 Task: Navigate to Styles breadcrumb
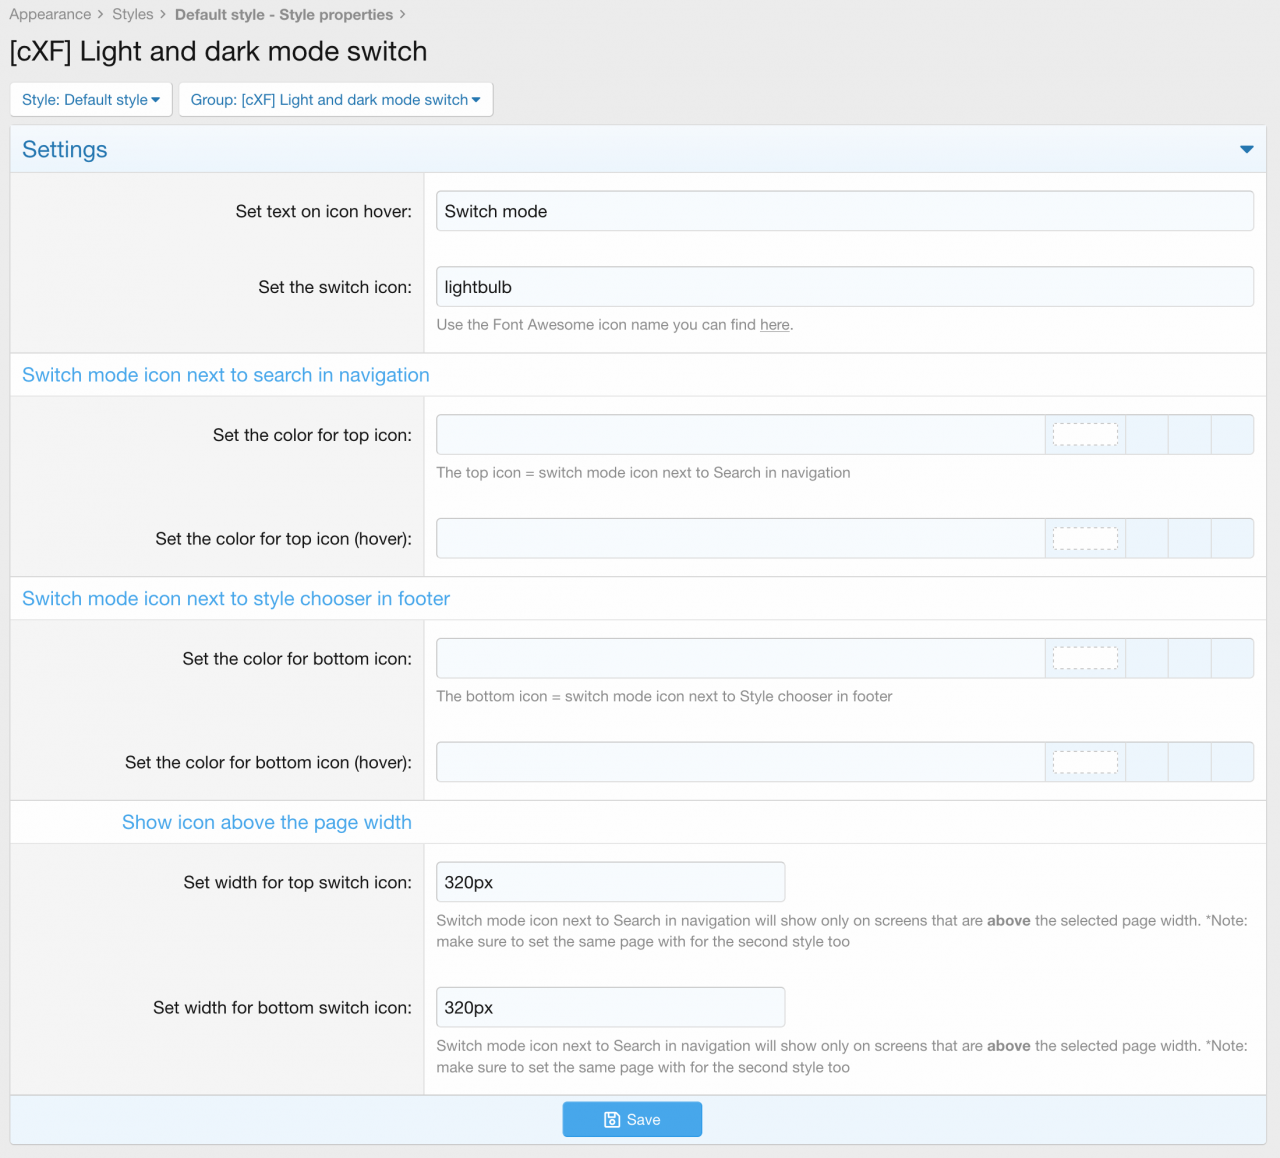(132, 14)
